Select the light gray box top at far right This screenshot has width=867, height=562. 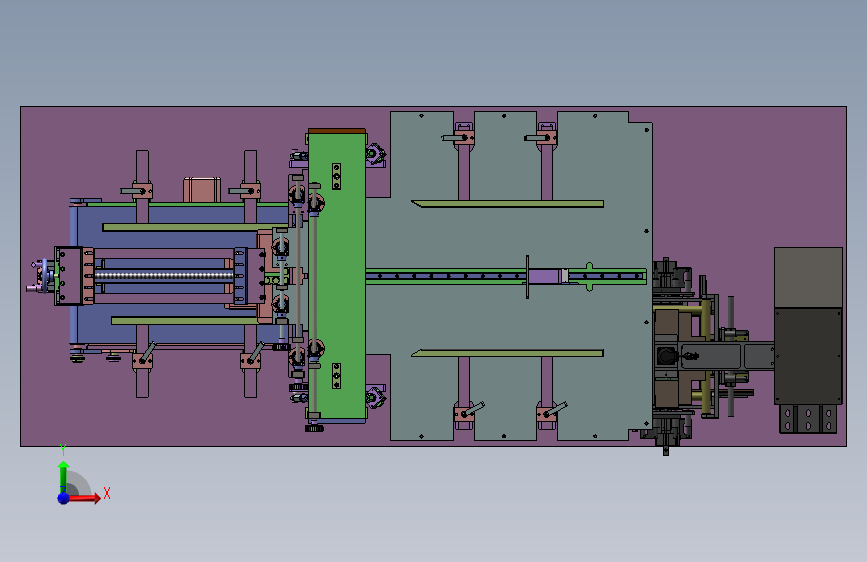pyautogui.click(x=808, y=278)
